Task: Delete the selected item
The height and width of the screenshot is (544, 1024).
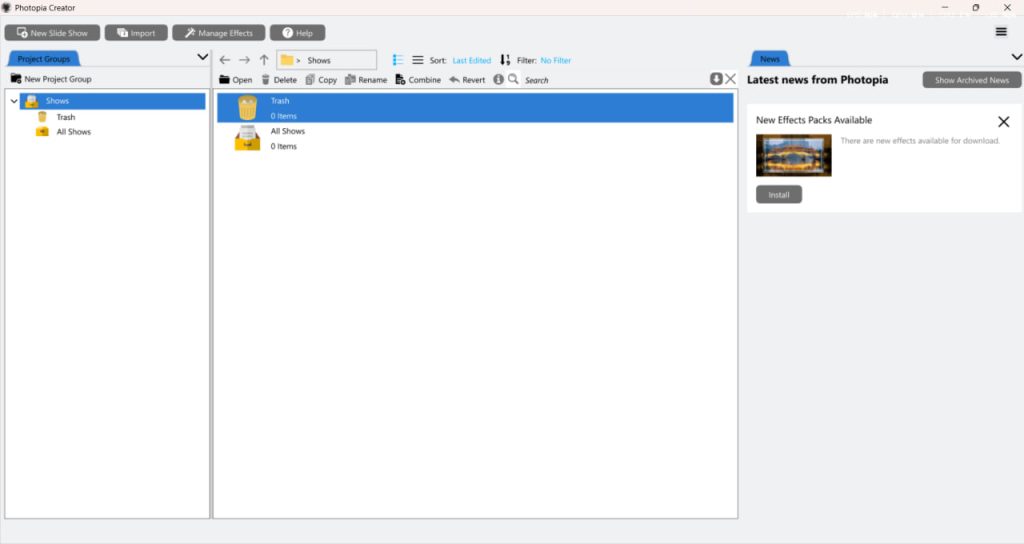Action: [279, 80]
